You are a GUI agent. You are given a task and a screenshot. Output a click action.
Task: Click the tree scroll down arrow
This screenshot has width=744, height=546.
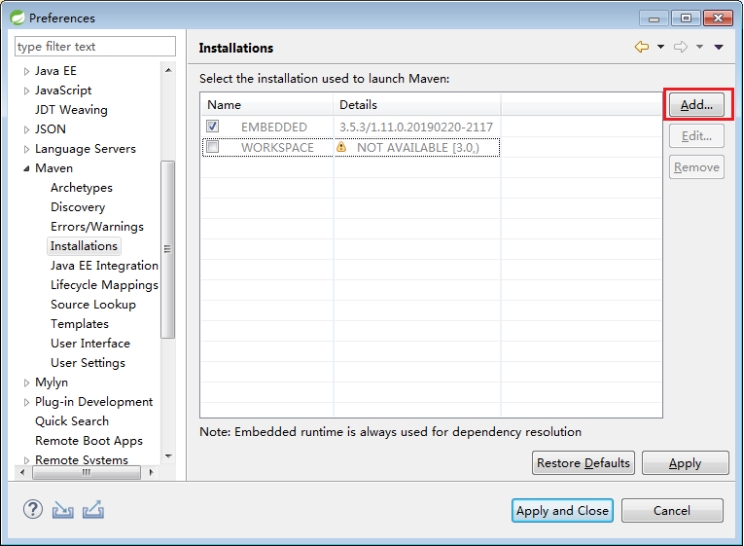168,456
